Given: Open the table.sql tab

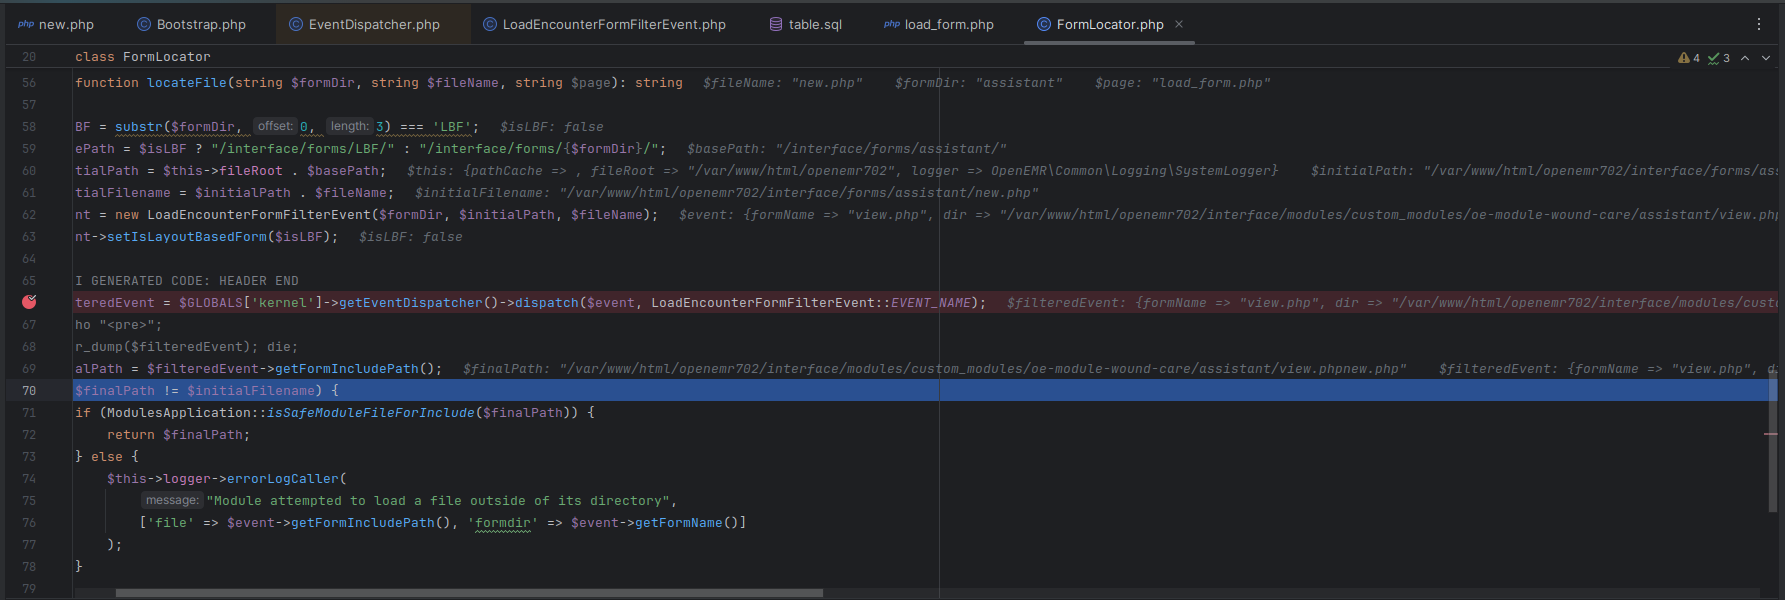Looking at the screenshot, I should (805, 24).
